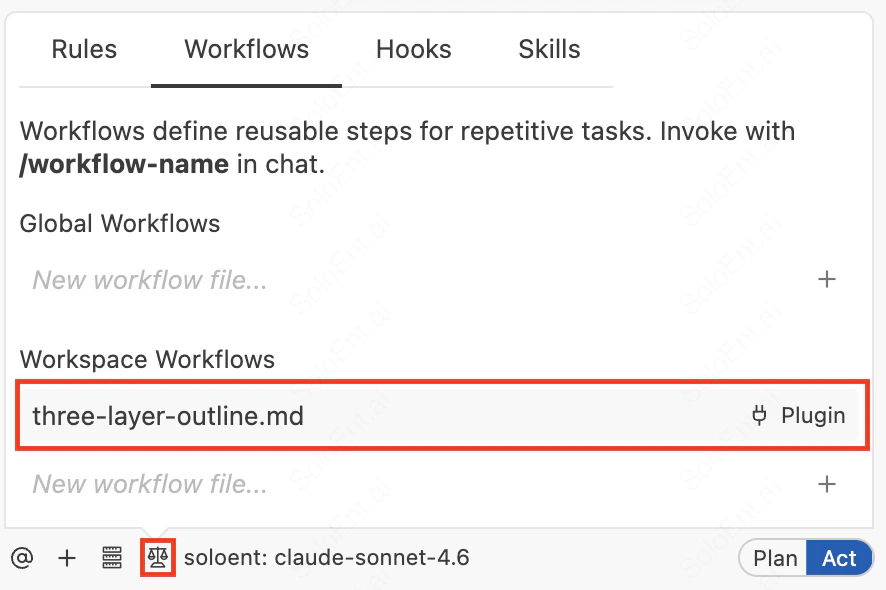Select the Skills tab
This screenshot has width=886, height=590.
click(549, 49)
